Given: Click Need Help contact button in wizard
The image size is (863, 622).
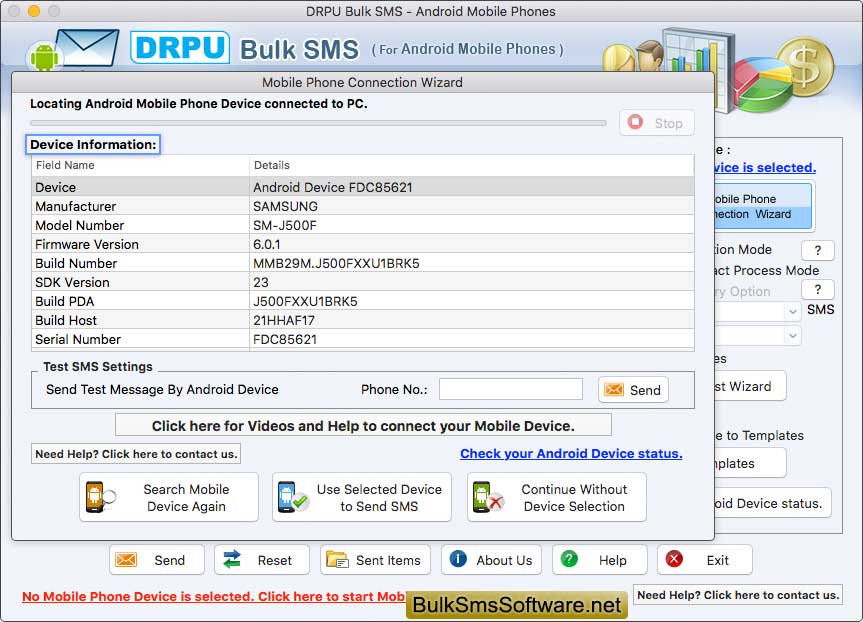Looking at the screenshot, I should (x=136, y=454).
